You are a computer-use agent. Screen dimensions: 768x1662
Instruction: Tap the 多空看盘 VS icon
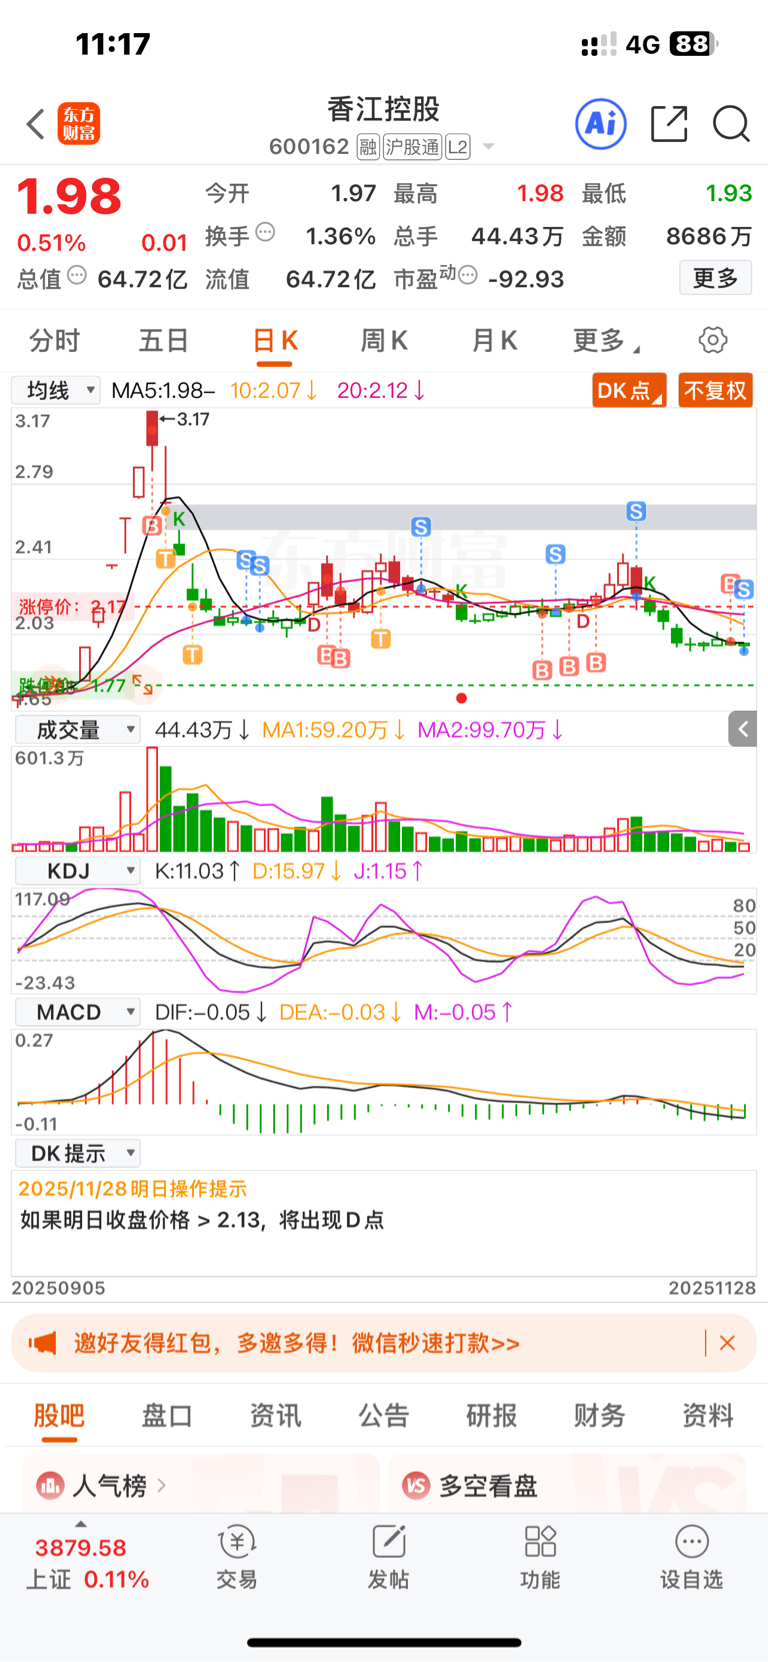point(416,1485)
